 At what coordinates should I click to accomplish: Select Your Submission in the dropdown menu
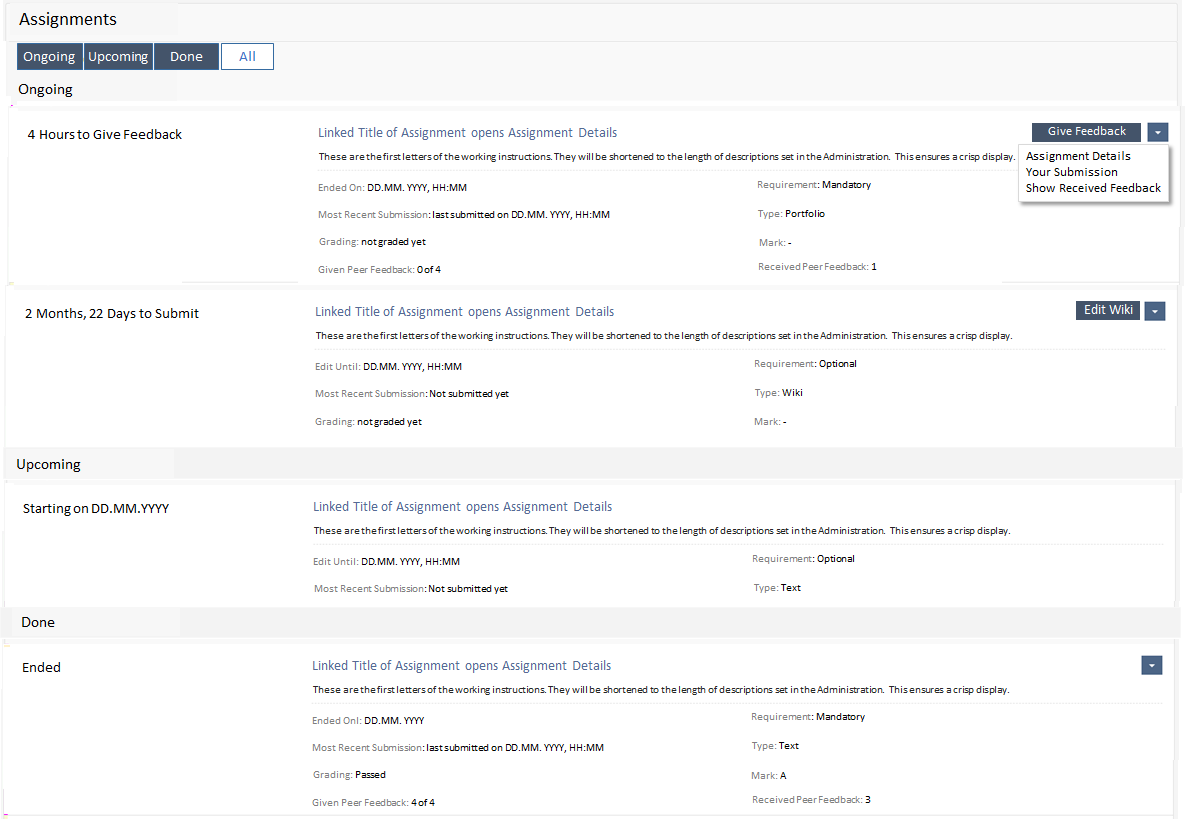1071,172
